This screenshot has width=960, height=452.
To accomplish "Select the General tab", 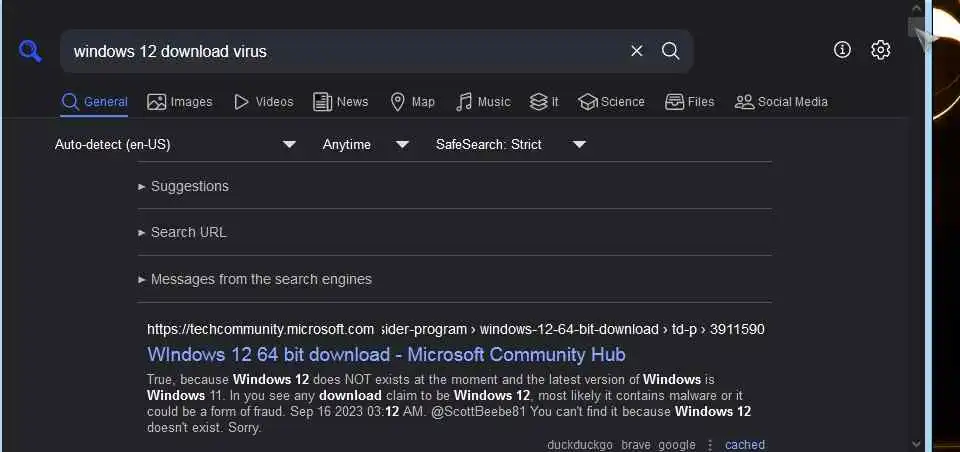I will pos(94,102).
